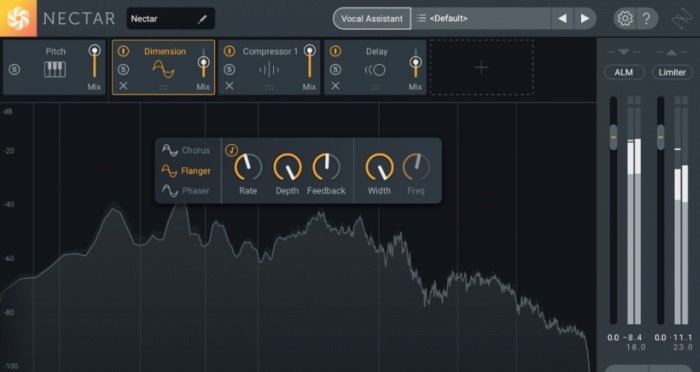The image size is (700, 372).
Task: Select the Compressor 1 module icon
Action: 269,70
